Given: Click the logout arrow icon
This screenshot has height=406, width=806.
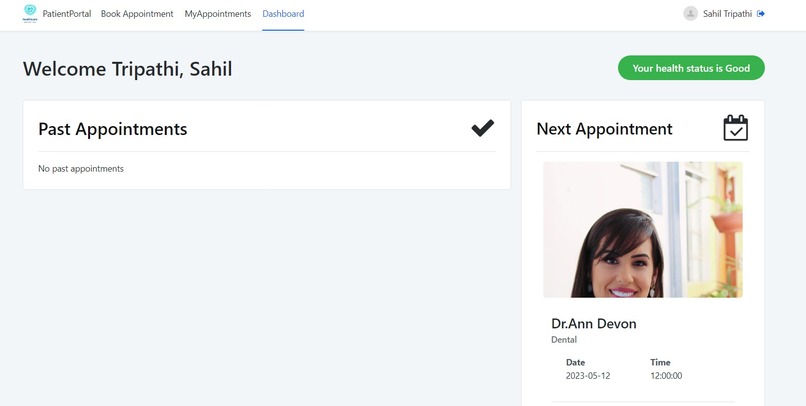Looking at the screenshot, I should coord(761,14).
